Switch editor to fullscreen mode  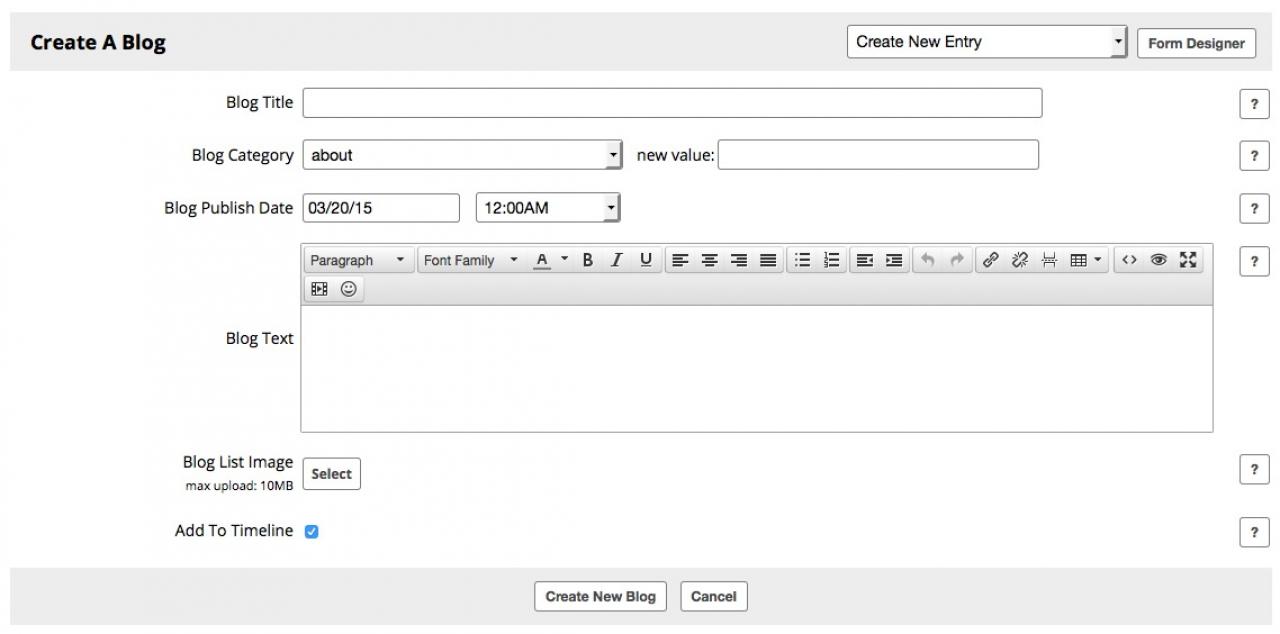1188,260
